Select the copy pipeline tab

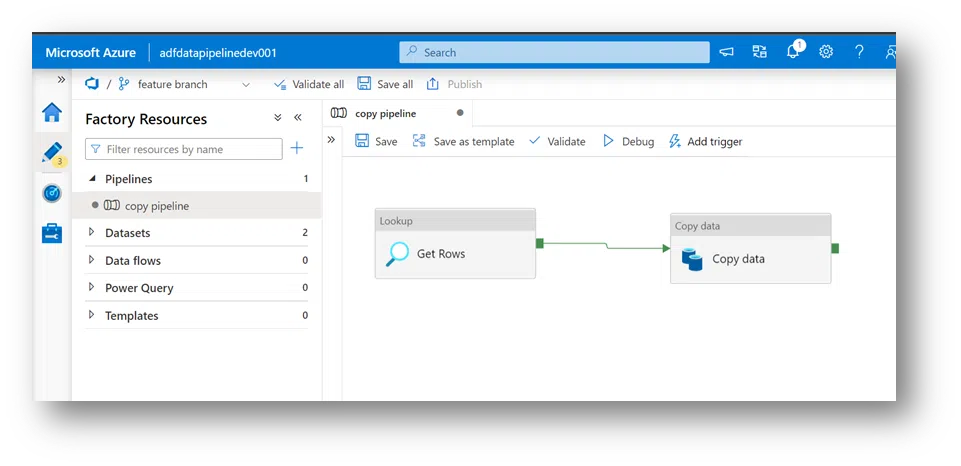385,114
